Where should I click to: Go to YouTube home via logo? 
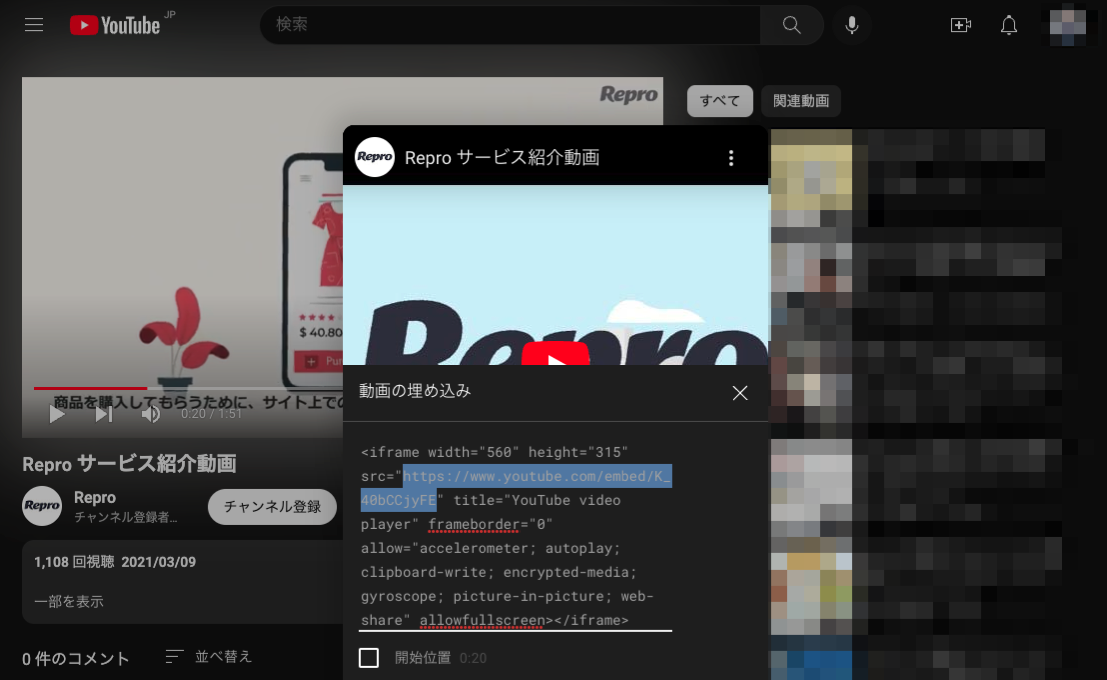[116, 25]
